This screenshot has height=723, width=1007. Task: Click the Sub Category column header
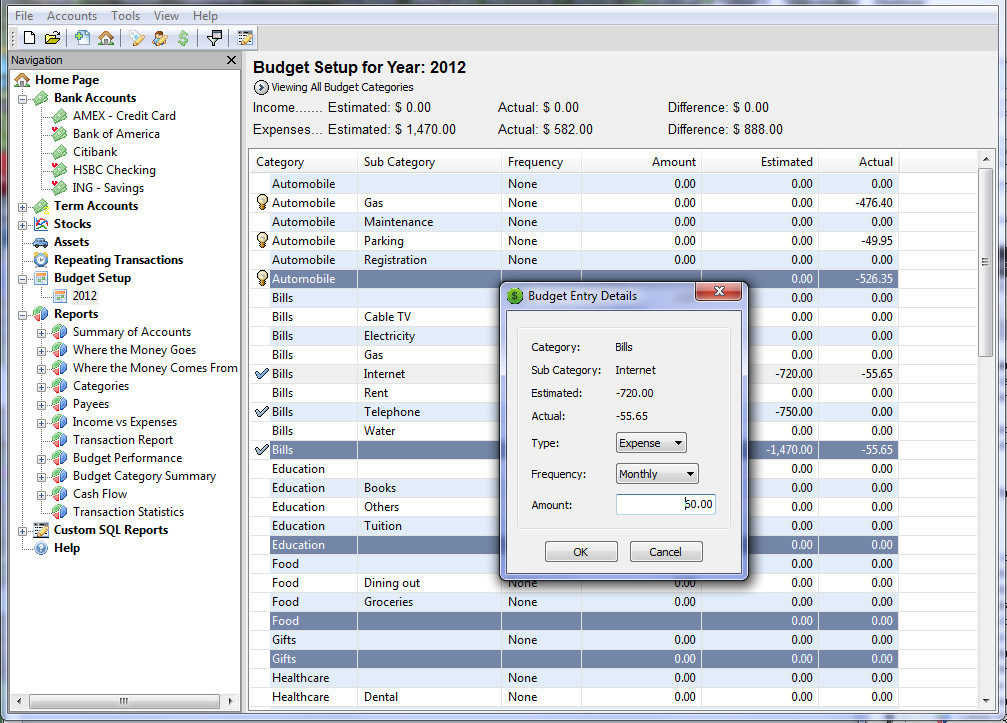[429, 162]
